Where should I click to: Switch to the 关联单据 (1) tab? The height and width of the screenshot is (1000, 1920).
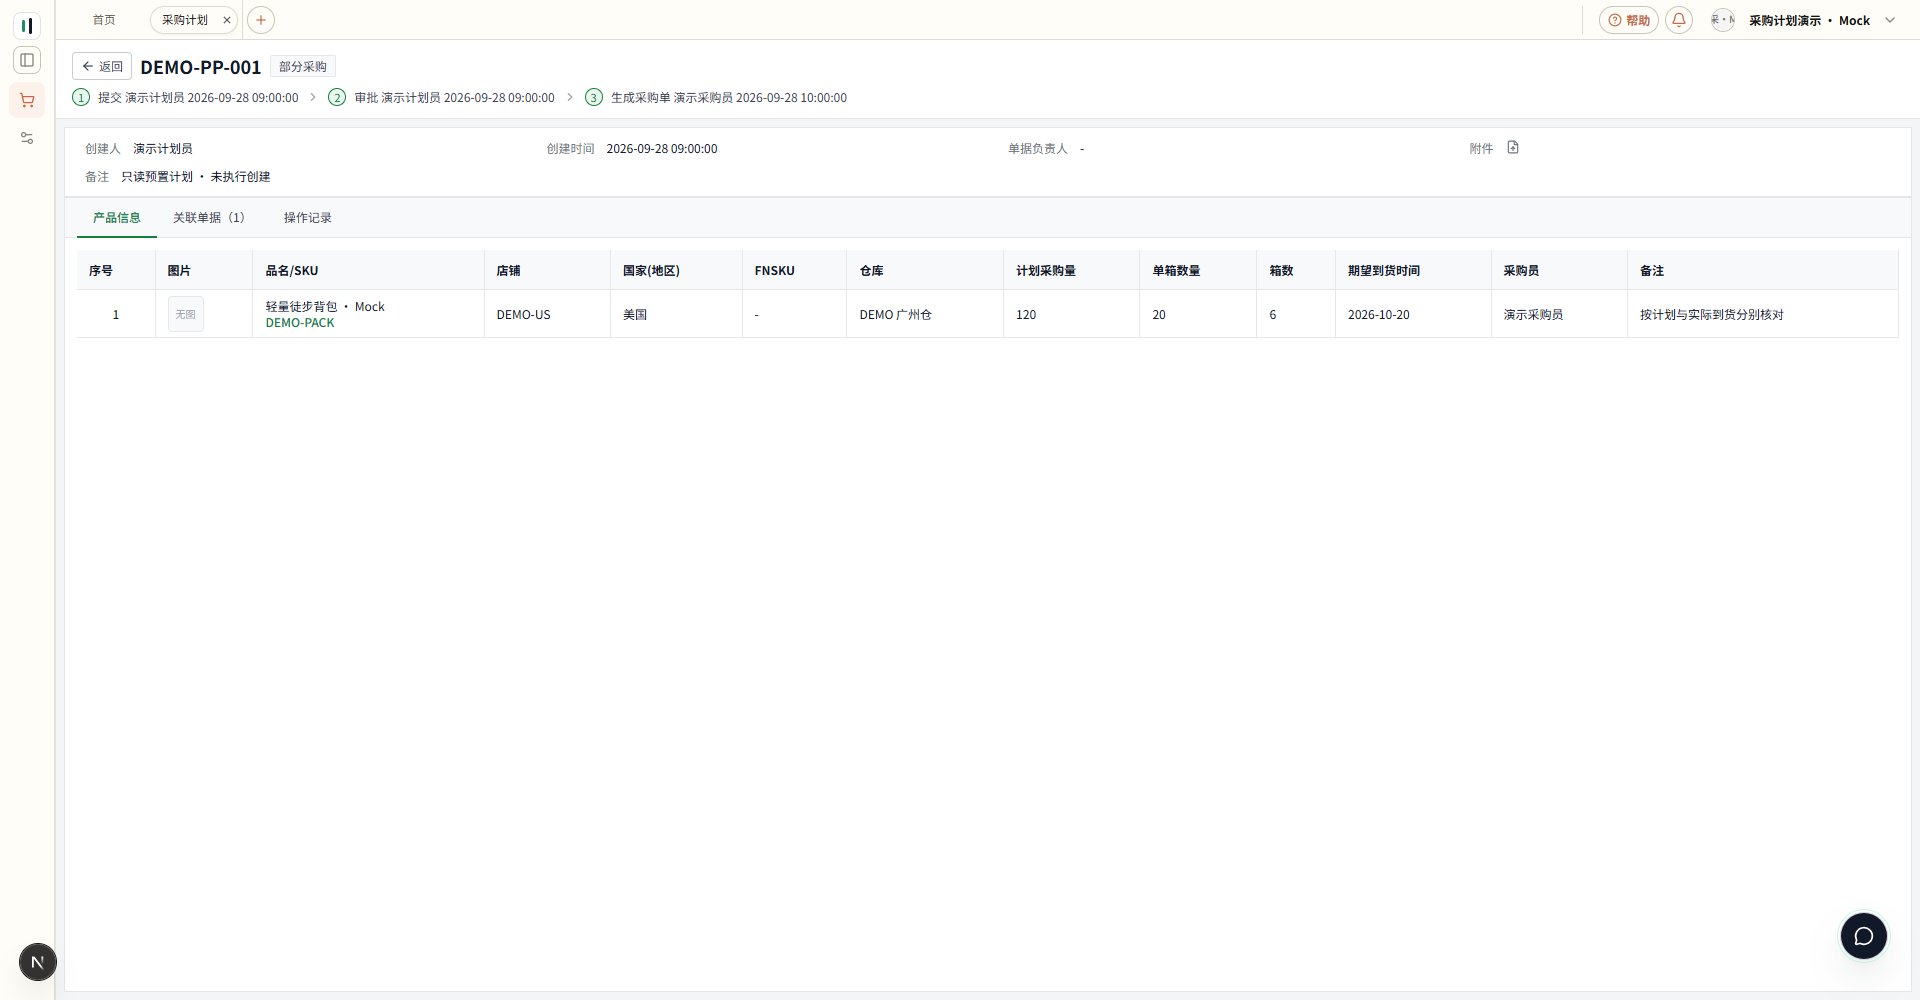pyautogui.click(x=209, y=218)
